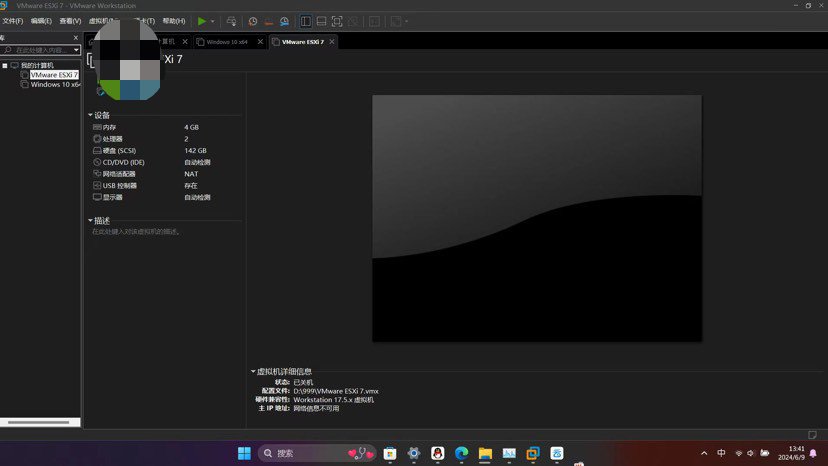Close the library panel

76,38
